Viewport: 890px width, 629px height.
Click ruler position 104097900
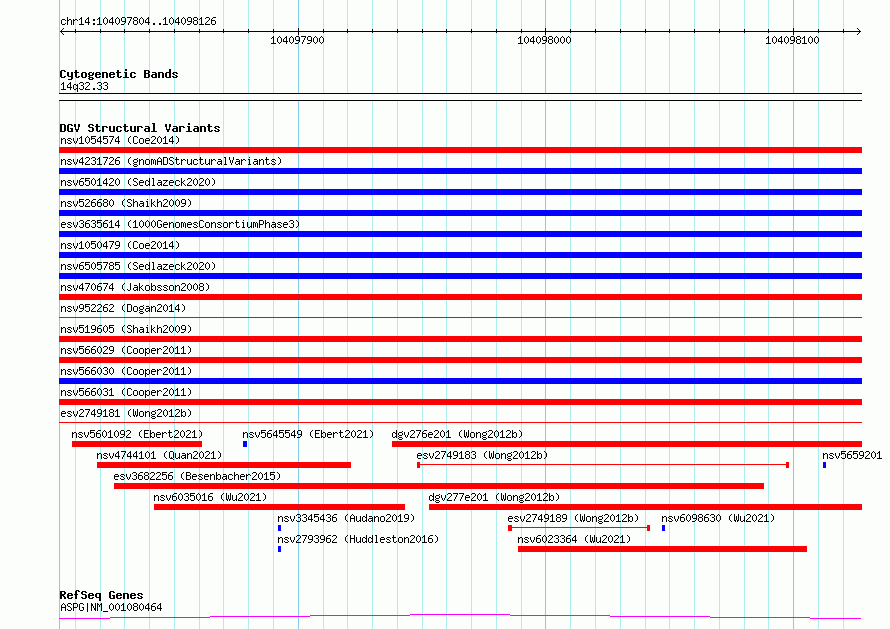[297, 40]
